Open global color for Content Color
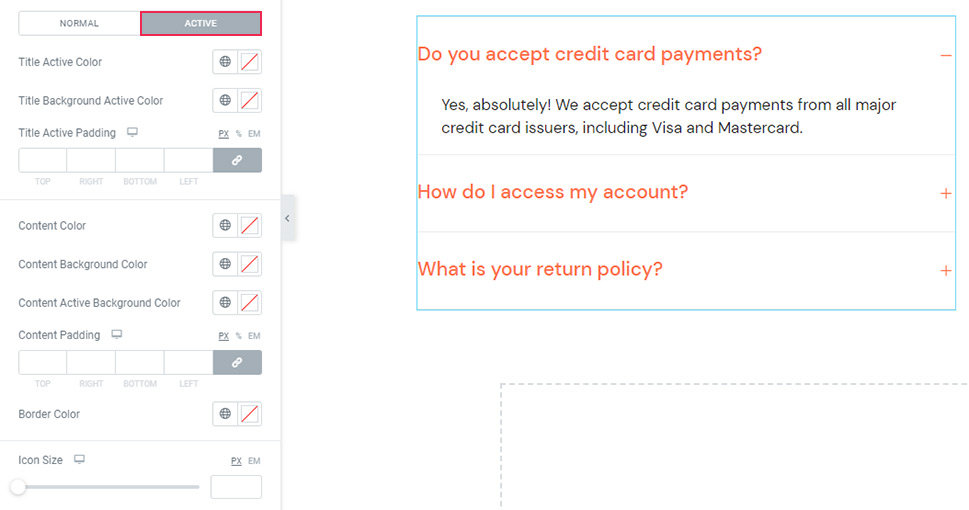The height and width of the screenshot is (510, 969). 225,226
